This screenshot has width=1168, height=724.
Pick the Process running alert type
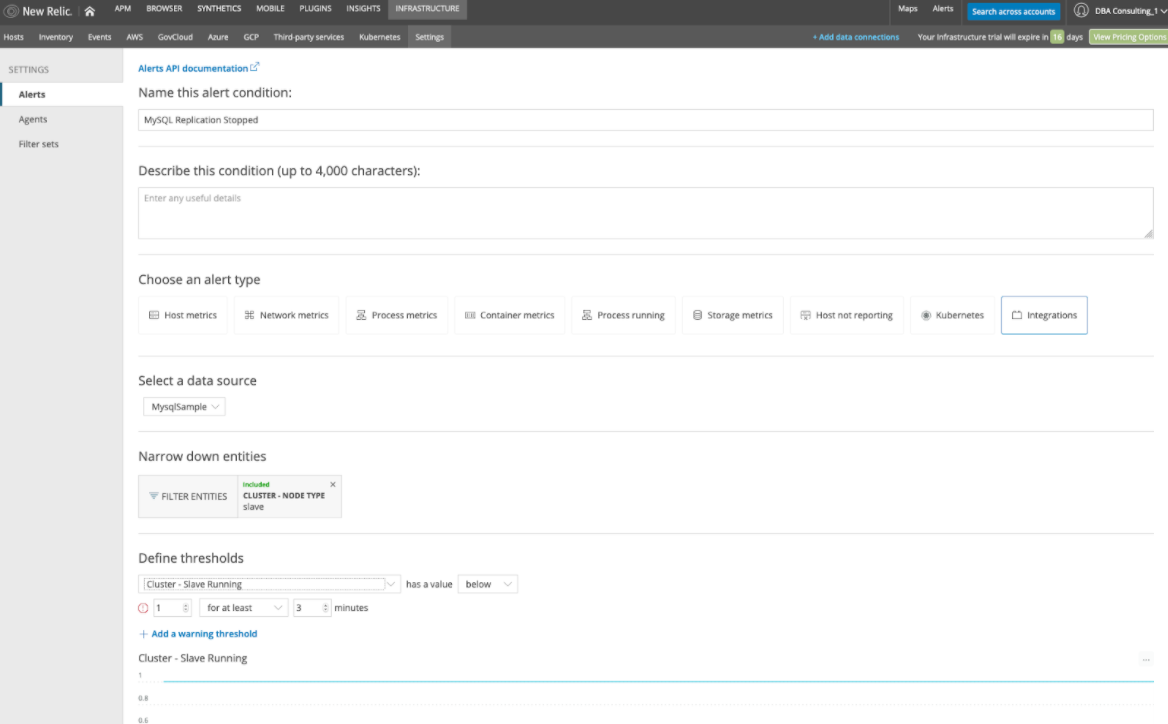[623, 315]
